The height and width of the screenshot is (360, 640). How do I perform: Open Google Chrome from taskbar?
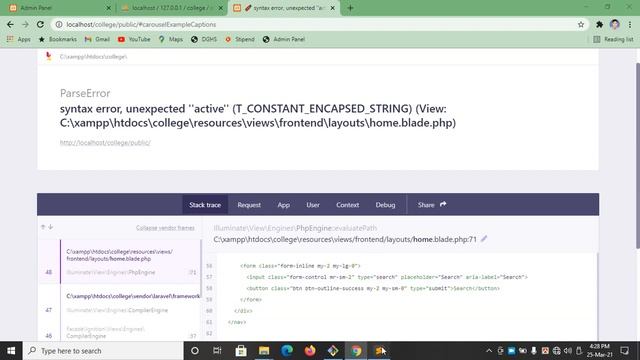pyautogui.click(x=356, y=351)
